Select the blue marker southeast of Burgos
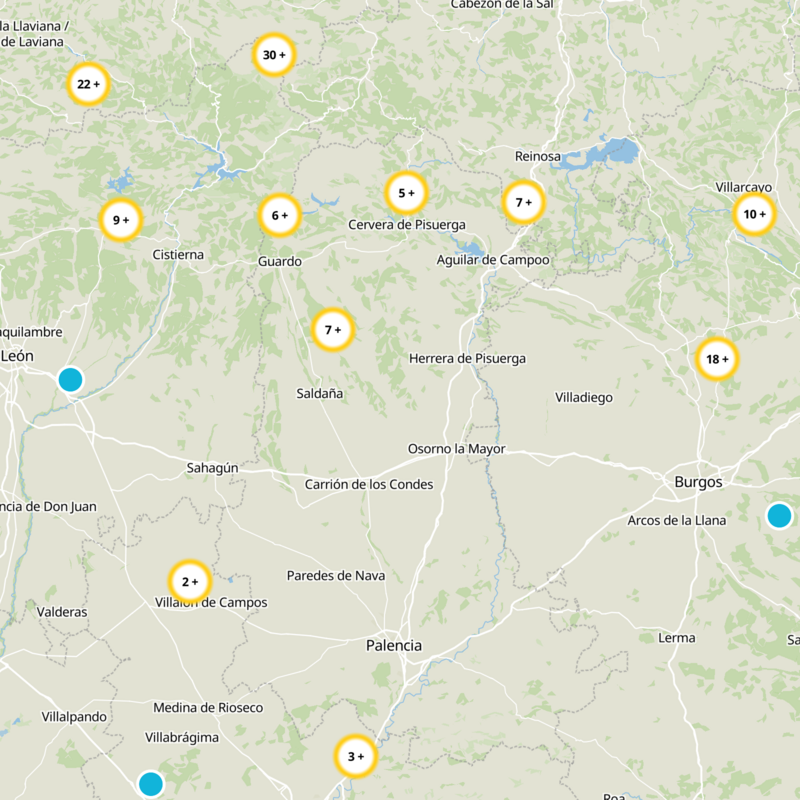The height and width of the screenshot is (800, 800). click(x=779, y=515)
